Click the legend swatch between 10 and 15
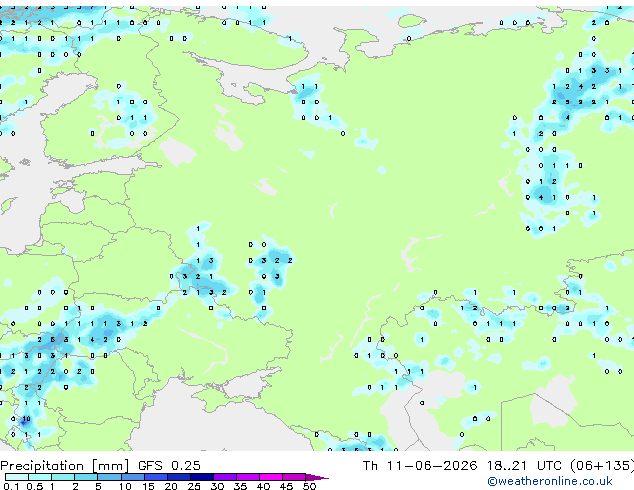 coord(133,477)
